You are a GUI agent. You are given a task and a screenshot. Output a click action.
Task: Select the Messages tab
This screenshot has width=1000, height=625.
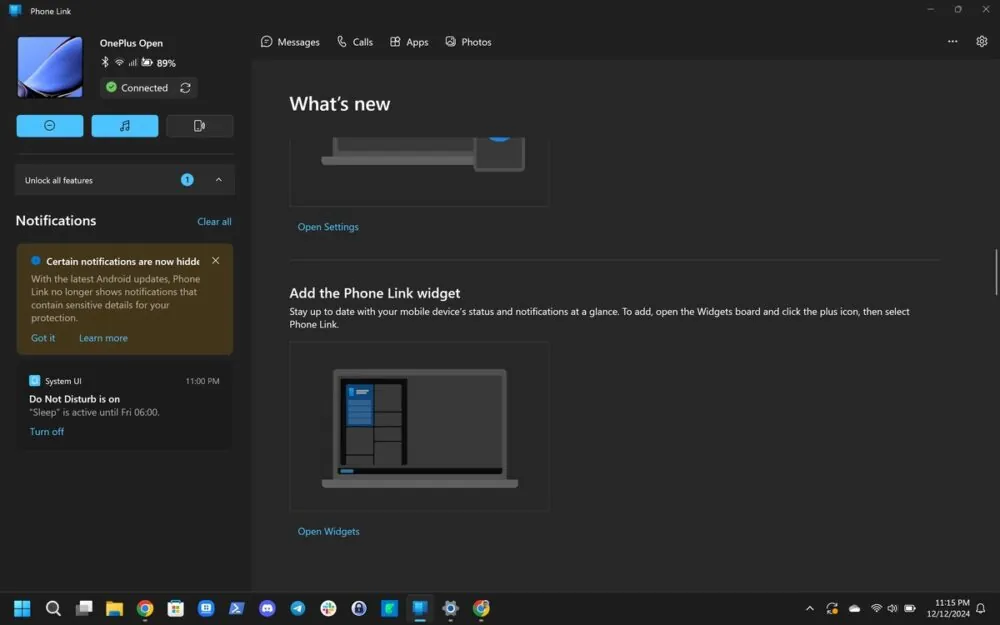pyautogui.click(x=290, y=41)
